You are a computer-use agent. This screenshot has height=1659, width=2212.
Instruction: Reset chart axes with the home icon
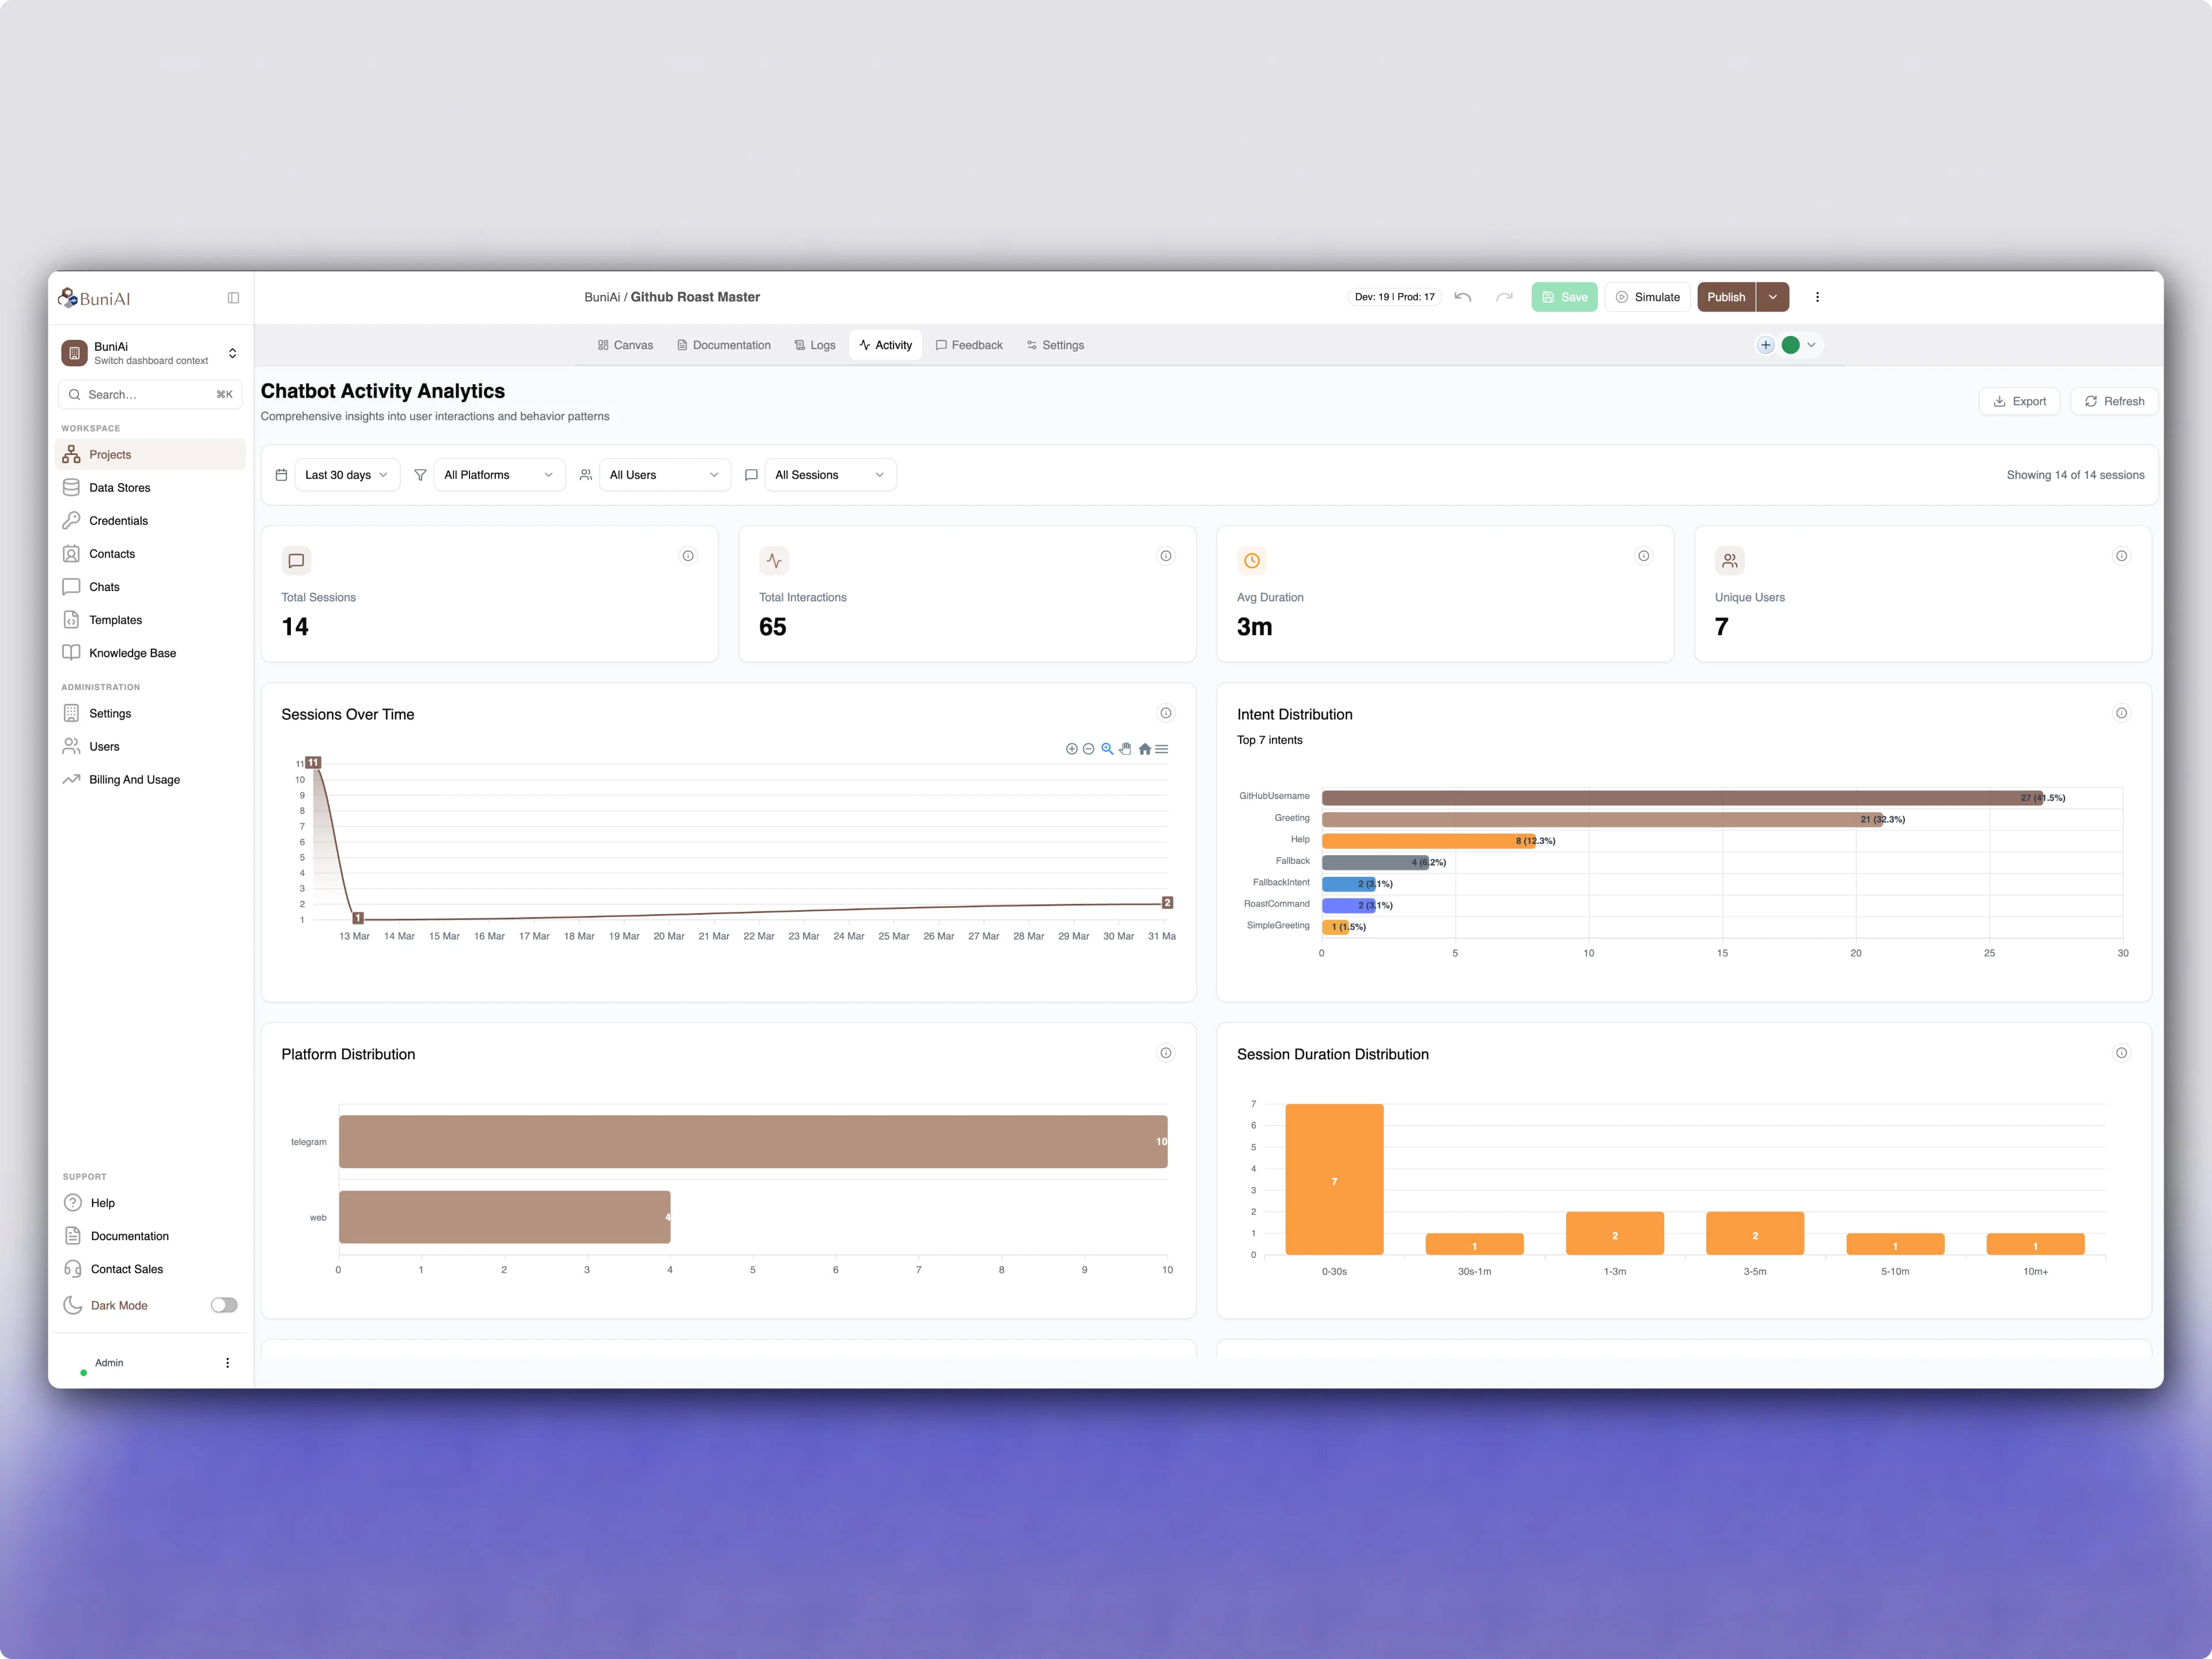click(1144, 748)
